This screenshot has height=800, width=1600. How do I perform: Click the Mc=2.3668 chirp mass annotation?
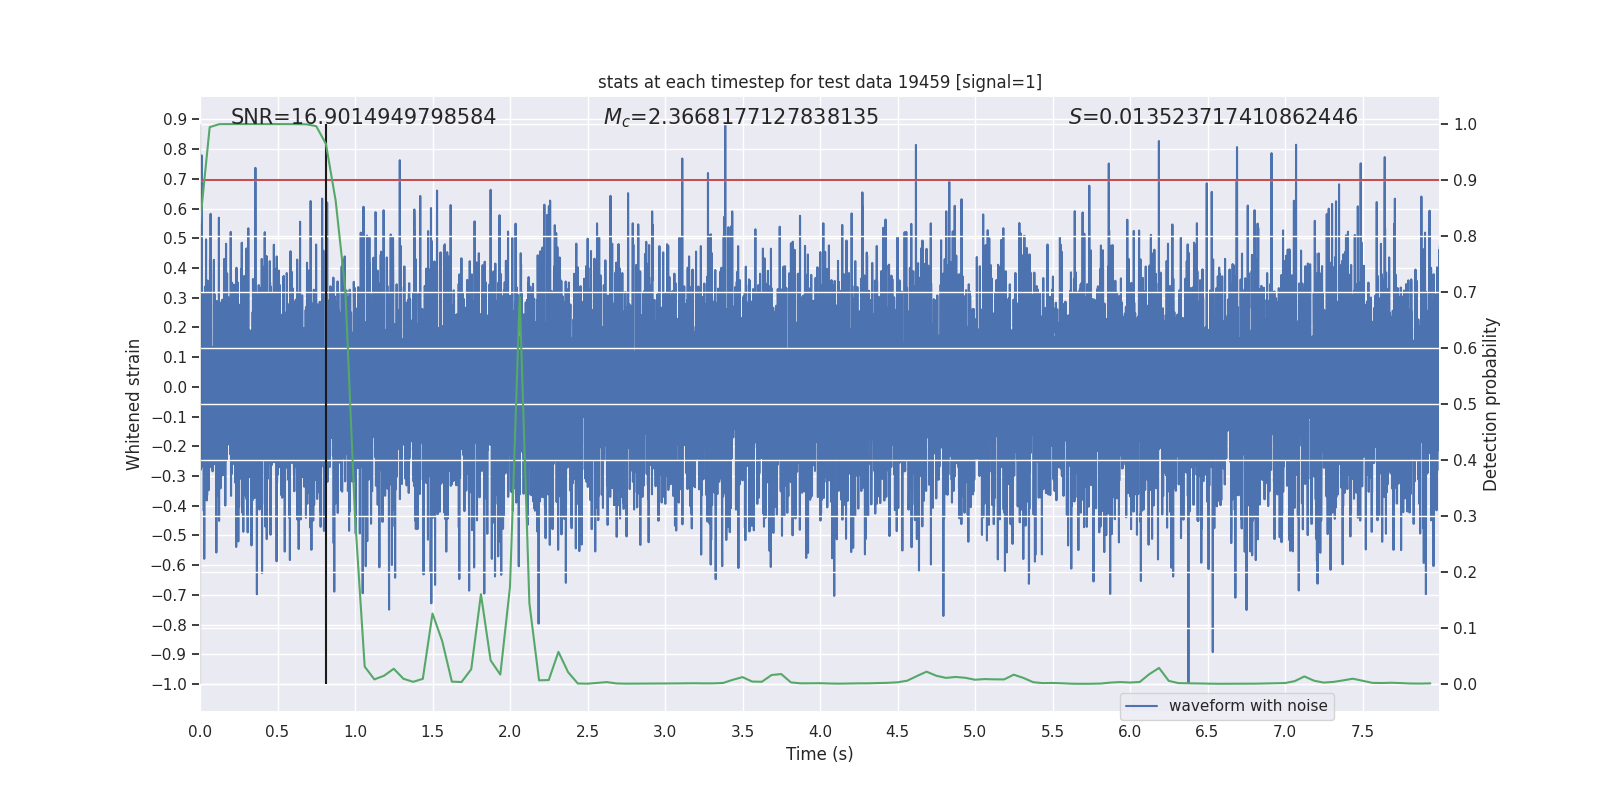(741, 117)
